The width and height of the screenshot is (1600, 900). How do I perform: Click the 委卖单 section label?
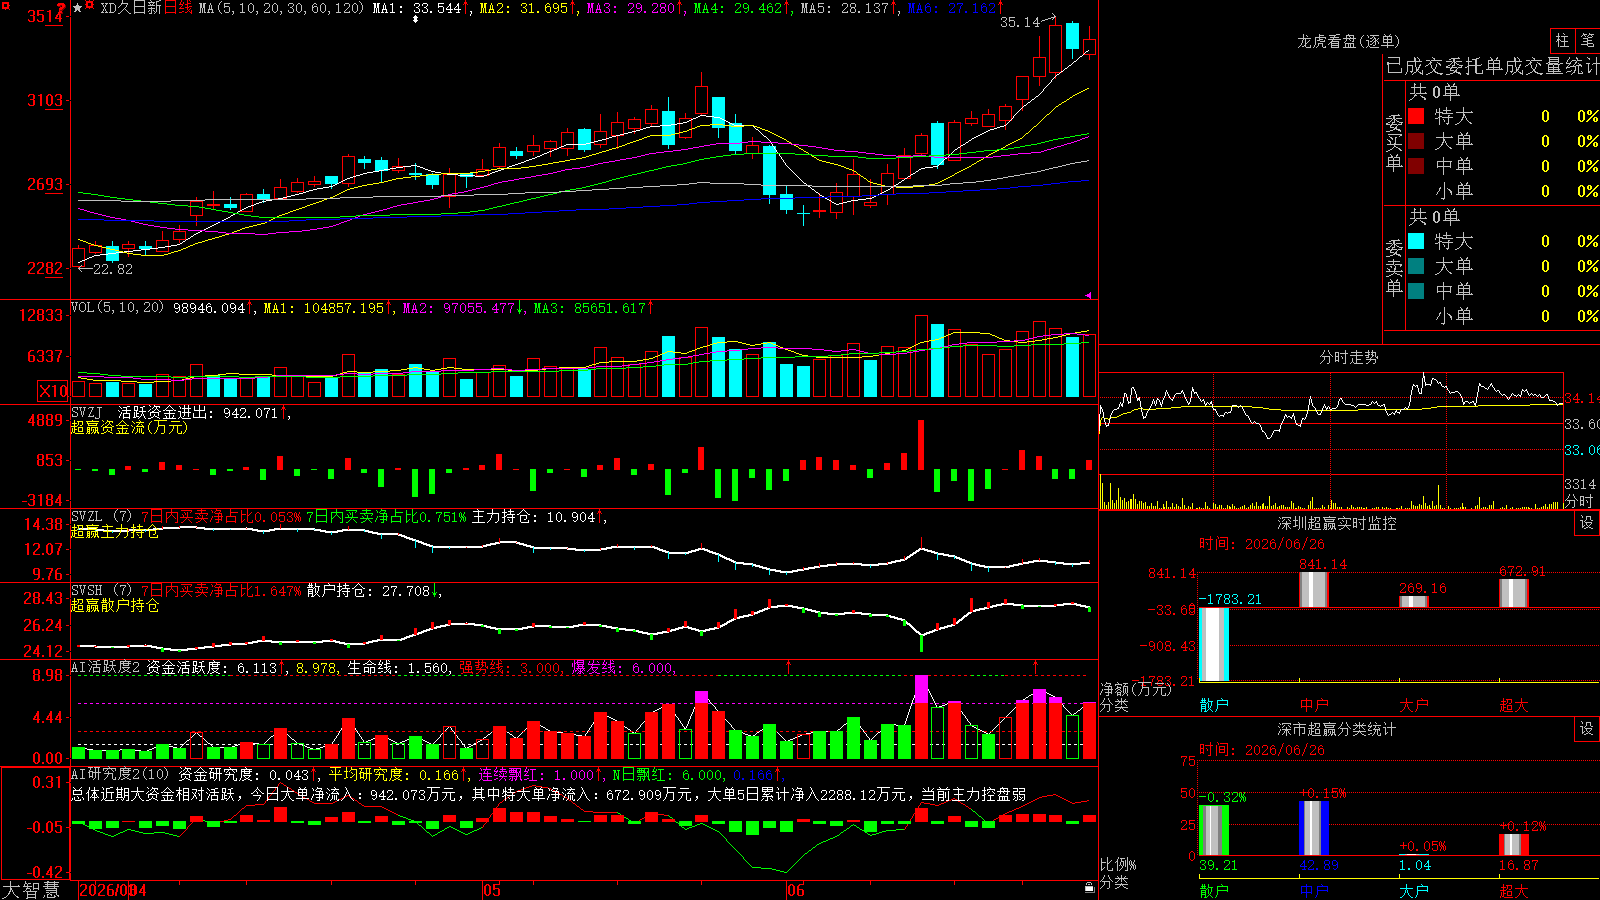point(1394,268)
